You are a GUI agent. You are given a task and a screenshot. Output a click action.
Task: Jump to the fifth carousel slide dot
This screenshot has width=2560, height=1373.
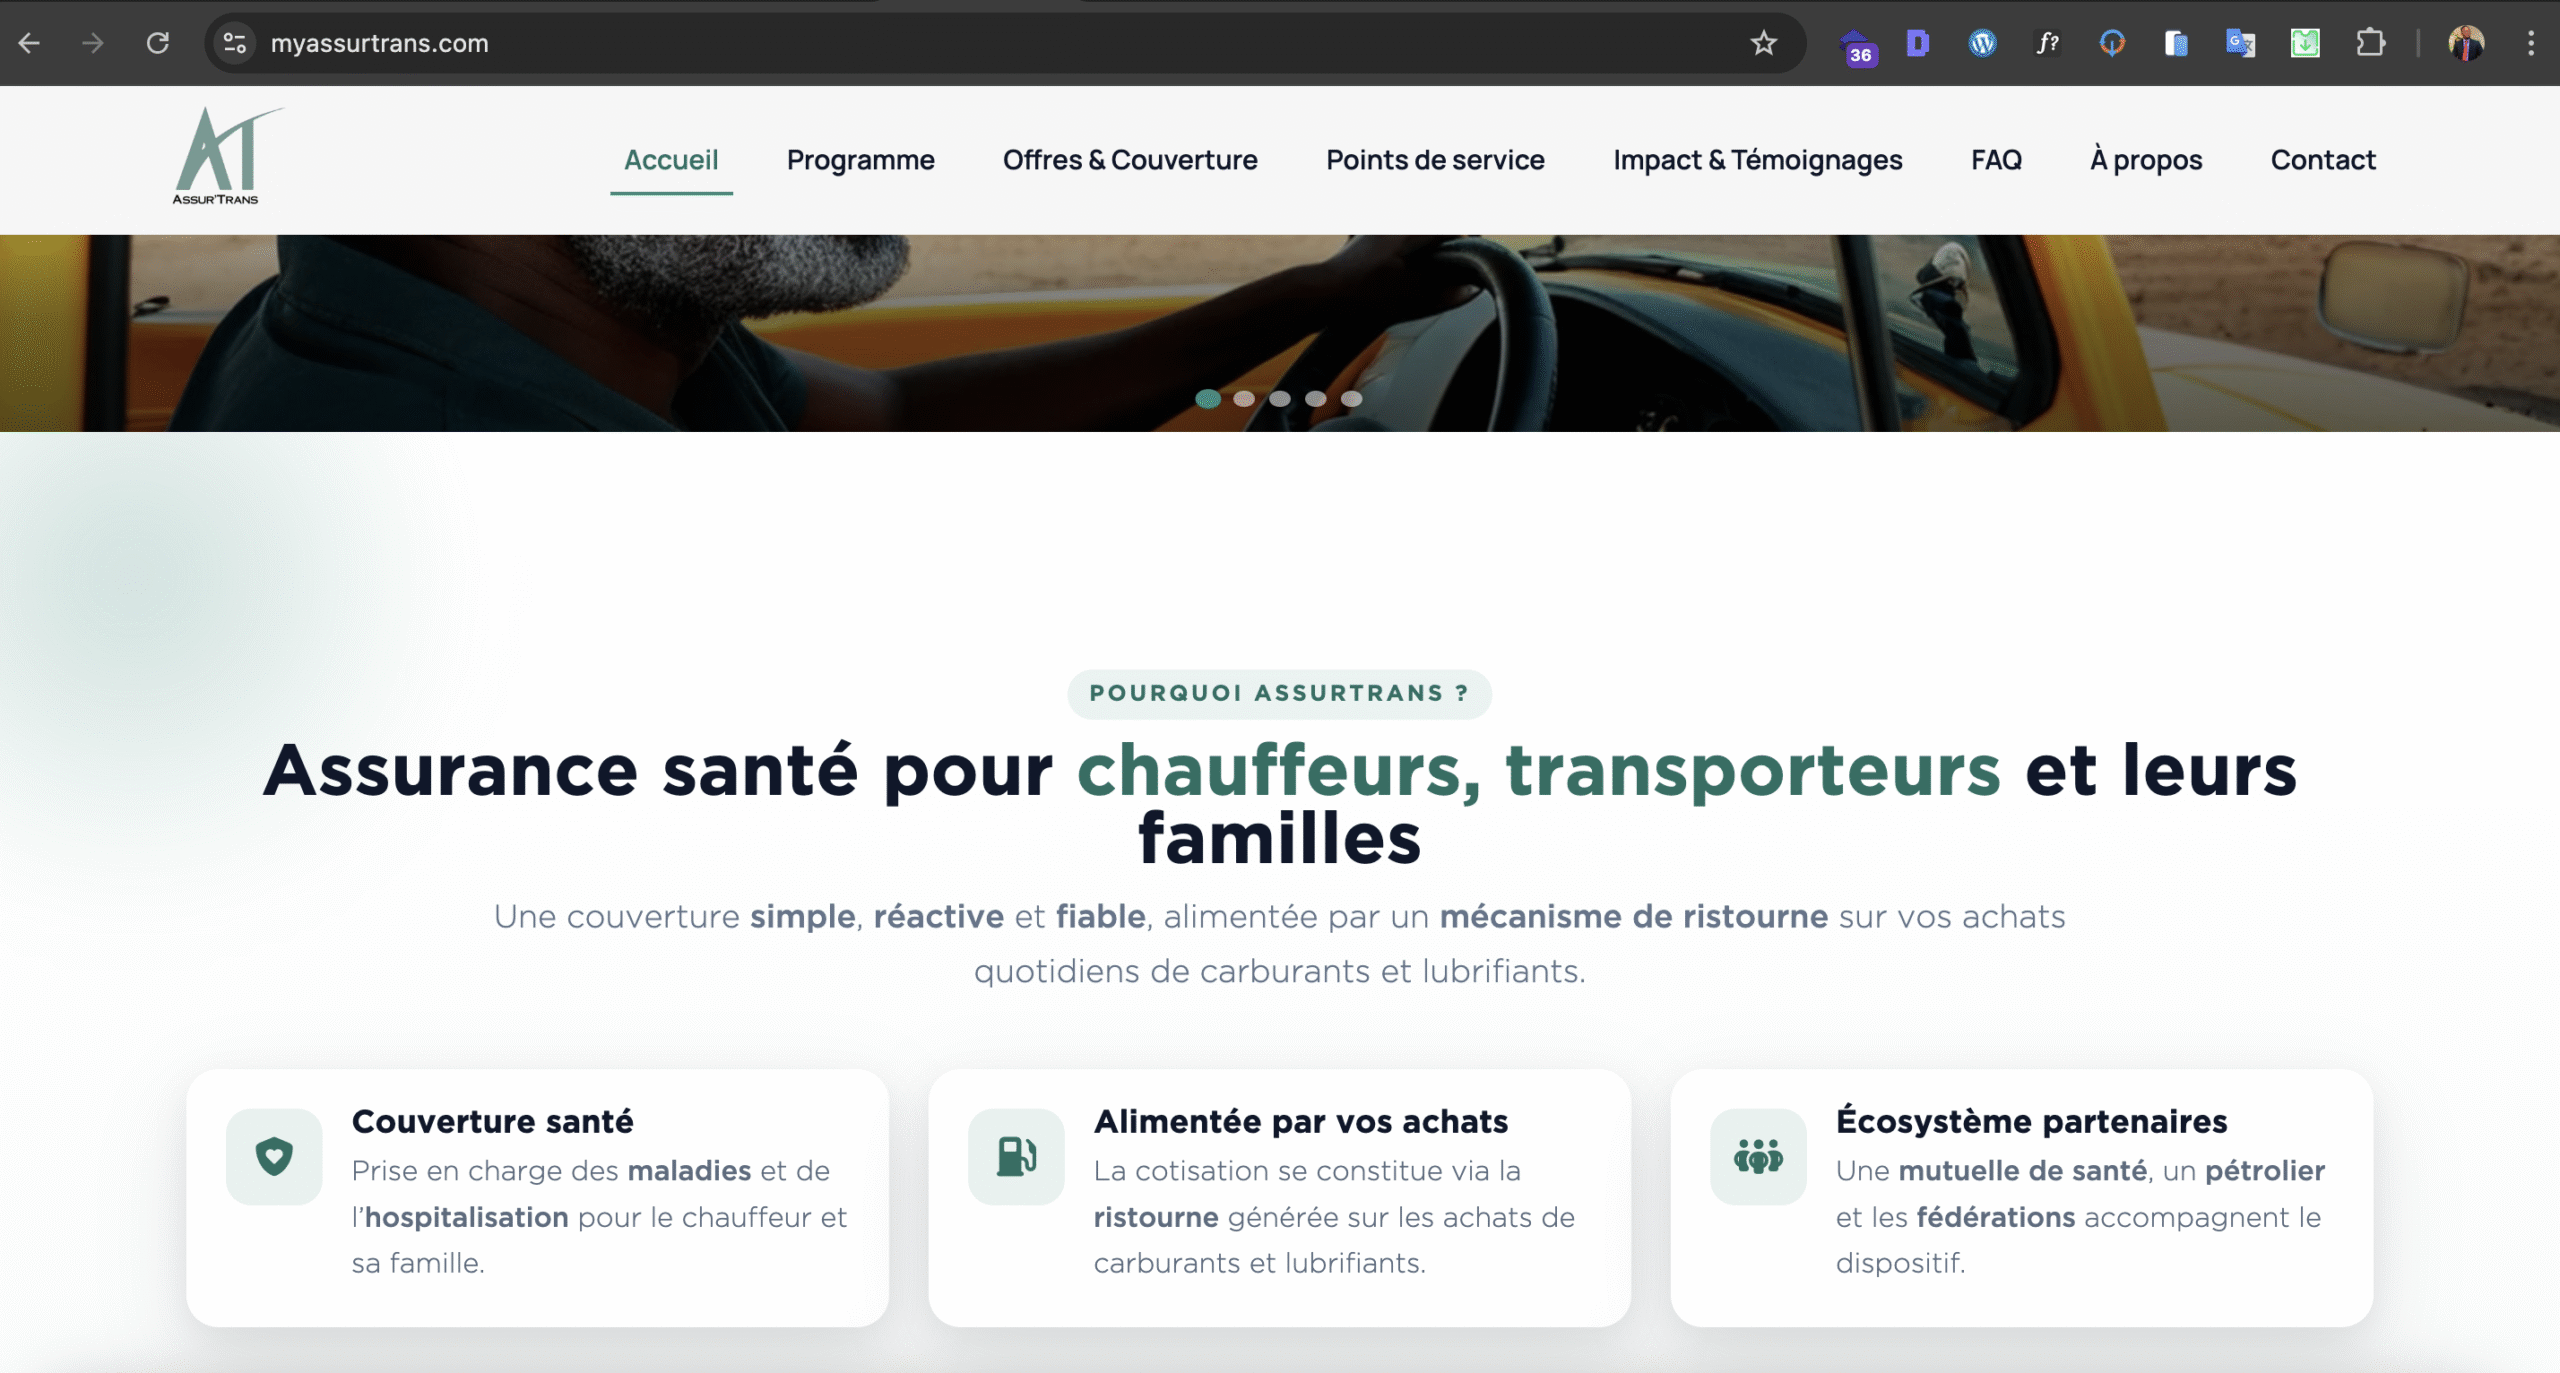[1352, 399]
